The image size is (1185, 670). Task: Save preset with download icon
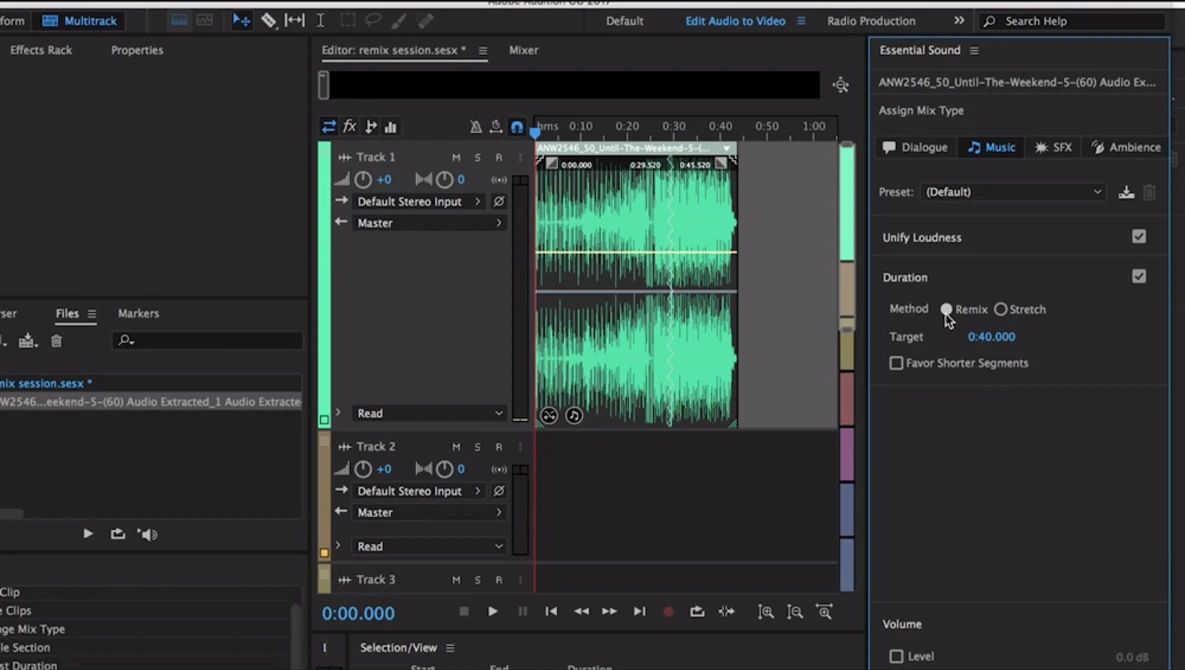(x=1126, y=193)
